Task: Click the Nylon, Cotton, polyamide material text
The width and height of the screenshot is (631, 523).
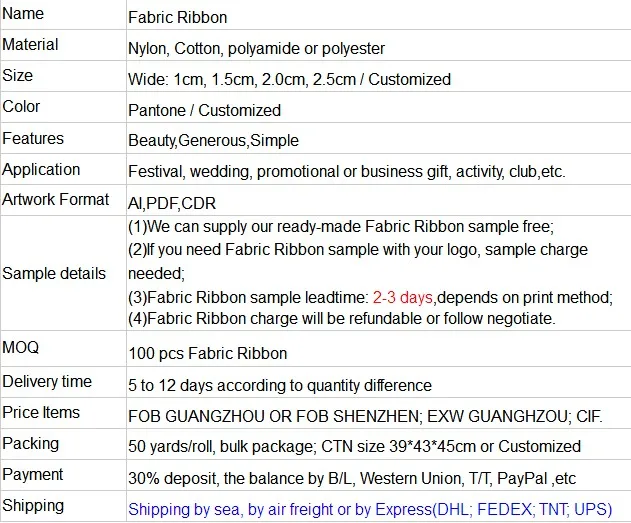Action: 257,48
